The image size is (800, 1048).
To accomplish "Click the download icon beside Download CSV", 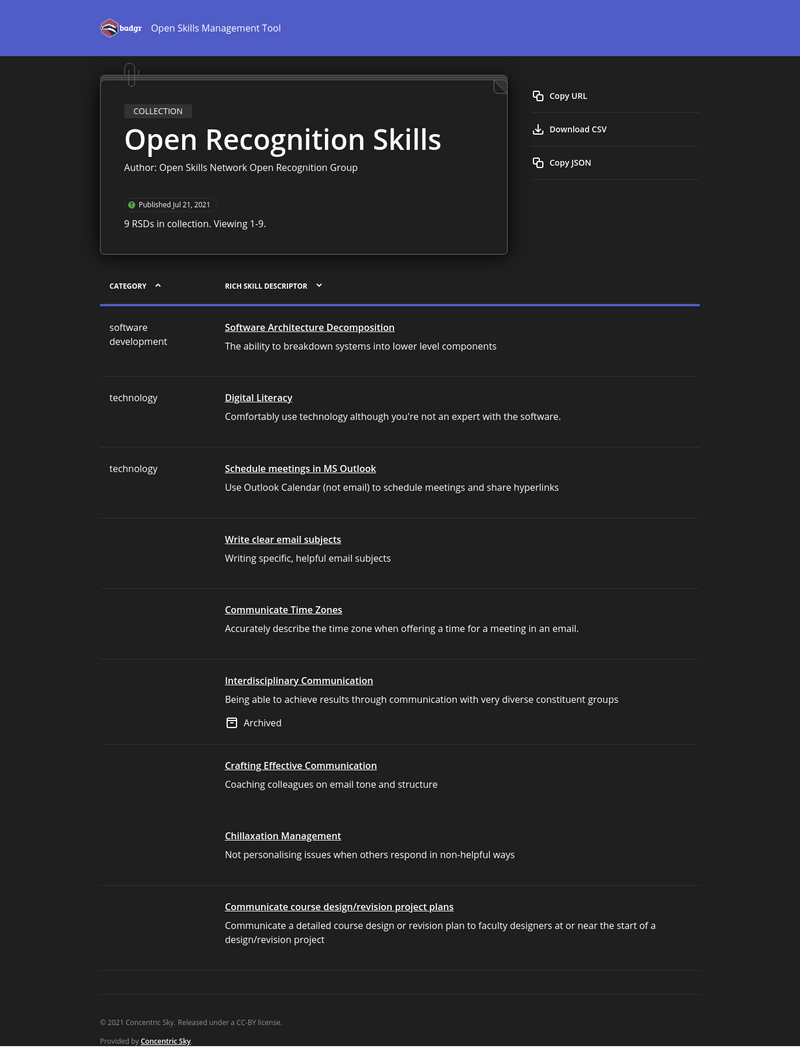I will [x=539, y=129].
